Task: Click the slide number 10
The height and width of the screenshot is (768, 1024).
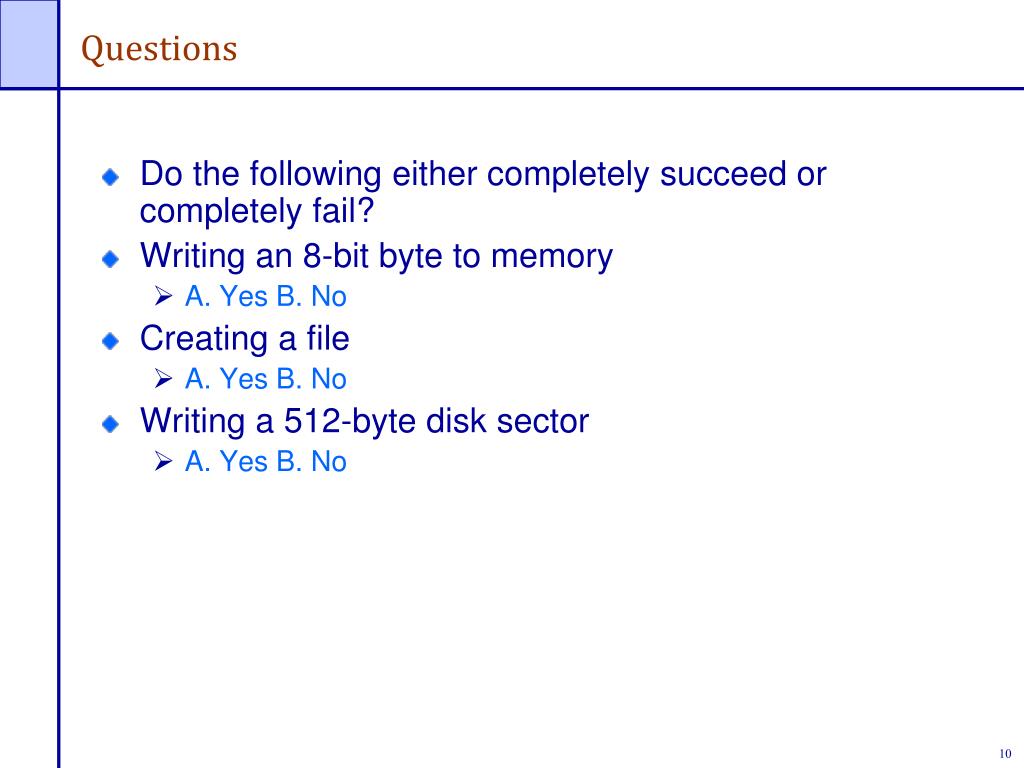Action: point(1005,754)
